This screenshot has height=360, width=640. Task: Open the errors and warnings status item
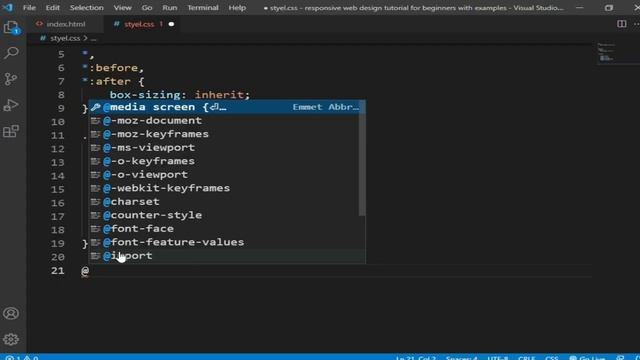click(x=22, y=358)
